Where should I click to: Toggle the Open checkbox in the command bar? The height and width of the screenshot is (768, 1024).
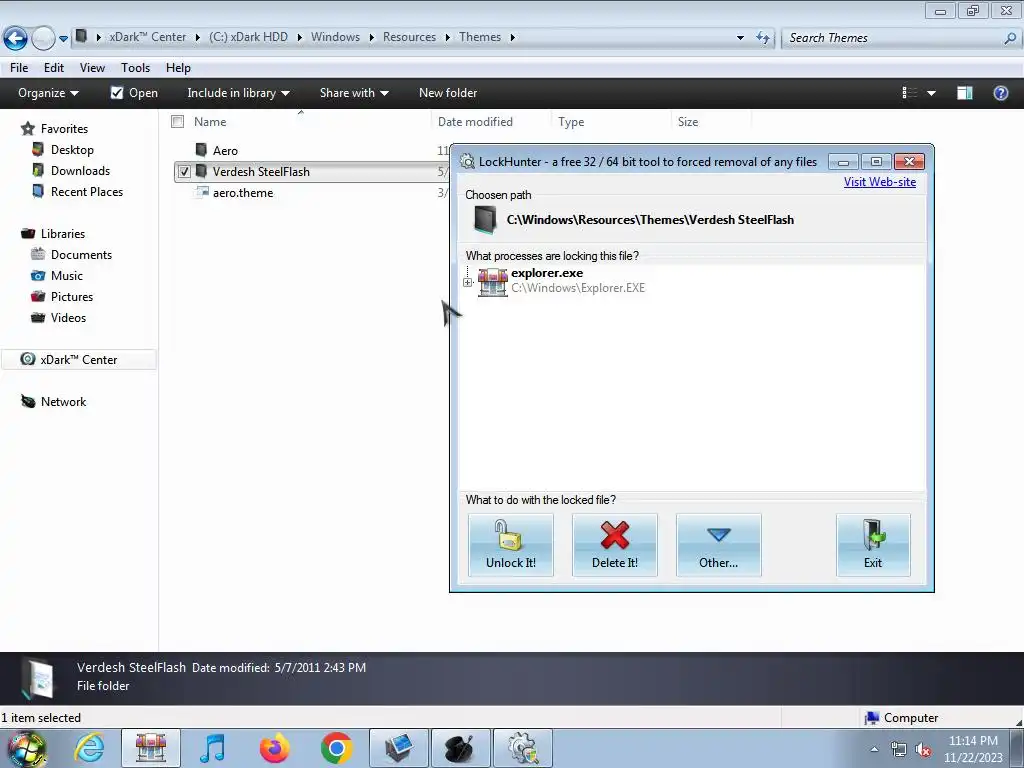tap(117, 93)
